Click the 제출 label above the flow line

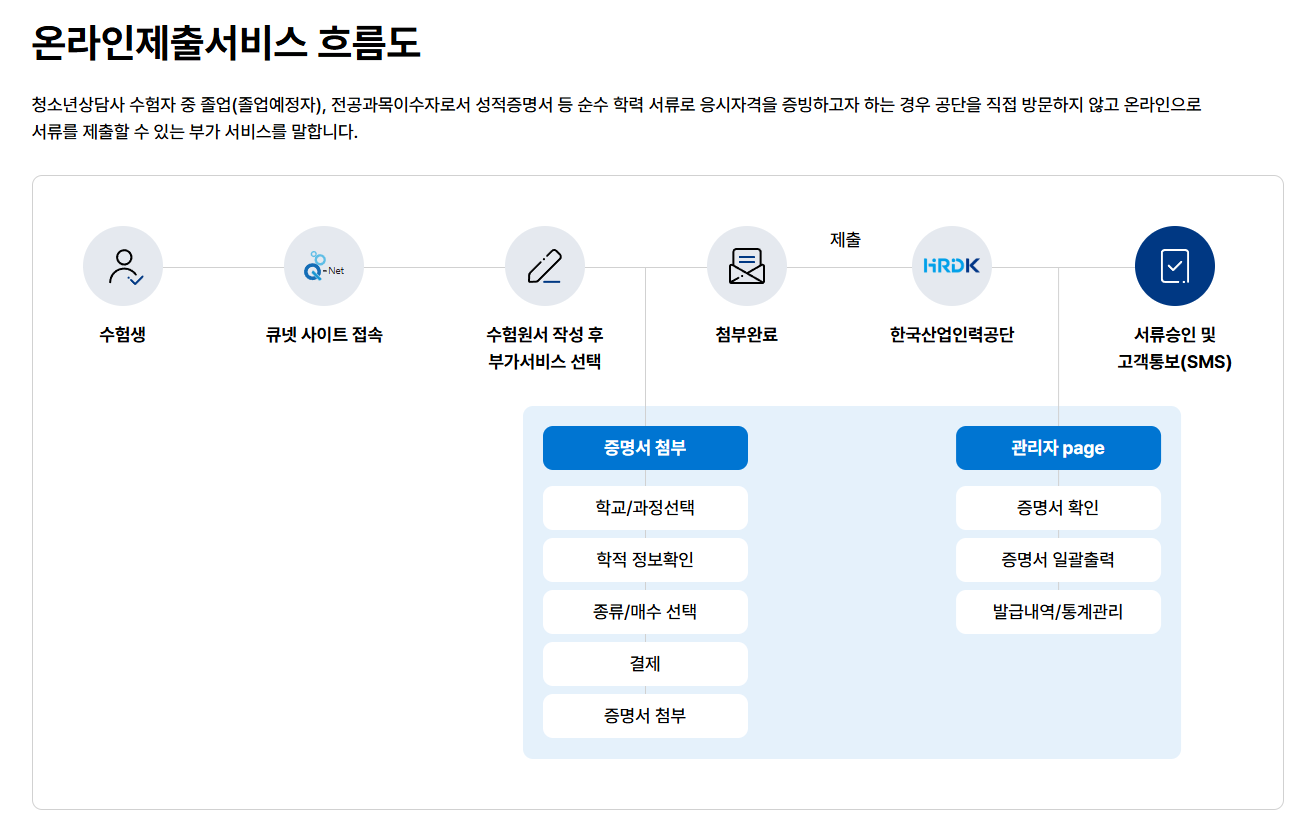pos(846,239)
